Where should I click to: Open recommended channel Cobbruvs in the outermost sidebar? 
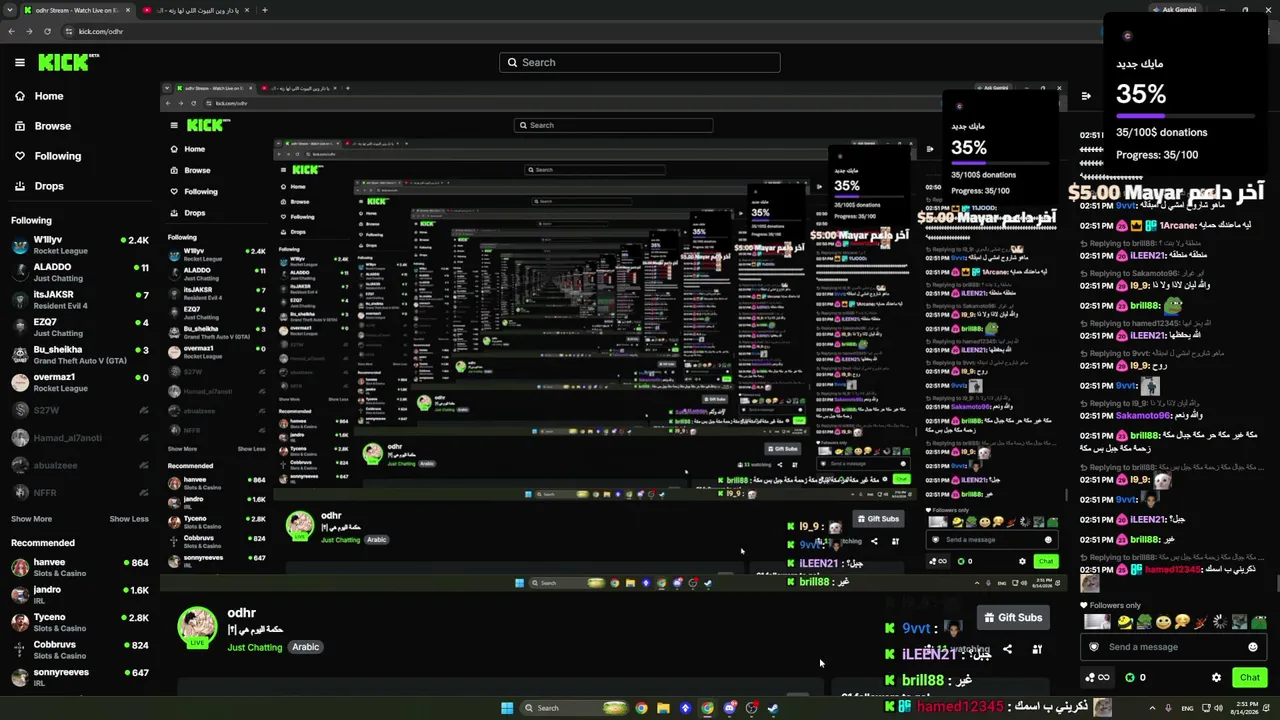click(80, 650)
